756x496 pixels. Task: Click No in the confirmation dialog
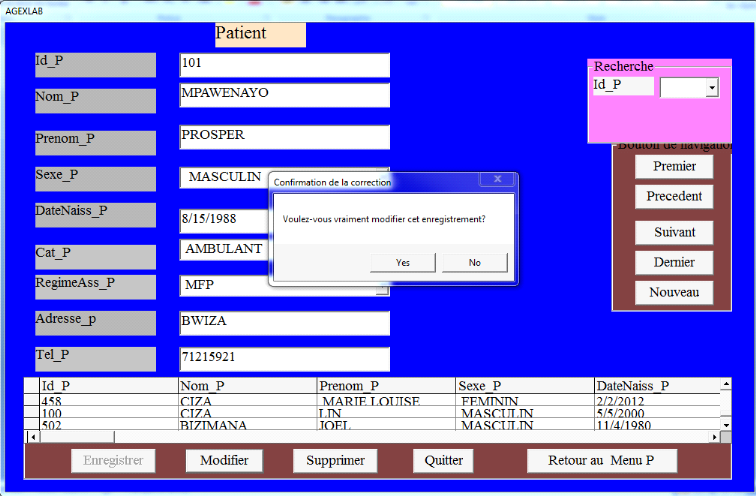tap(475, 263)
